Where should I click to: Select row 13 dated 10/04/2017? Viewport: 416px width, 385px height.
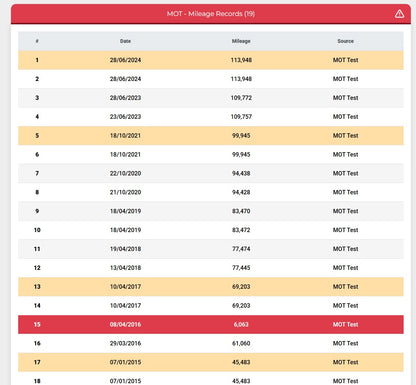[x=211, y=287]
